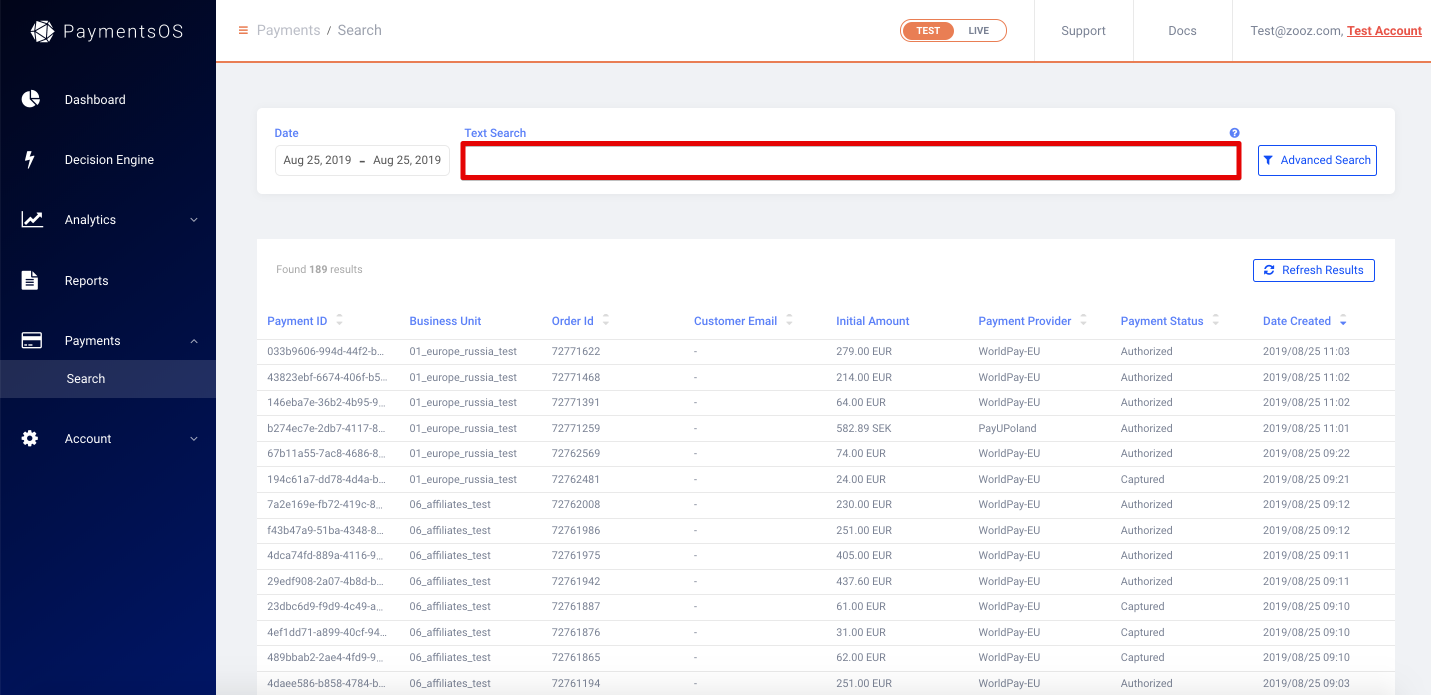Click the Payments credit card icon
The image size is (1431, 695).
pos(32,340)
